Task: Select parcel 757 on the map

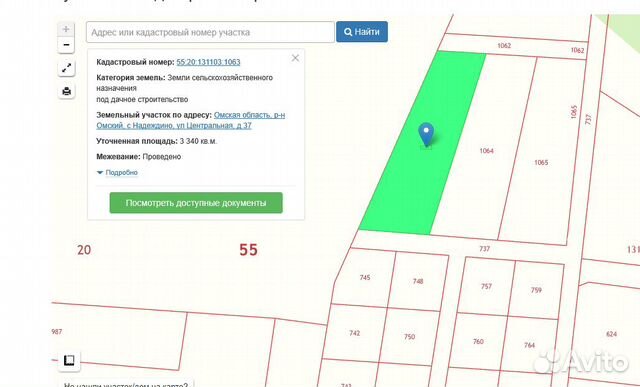Action: click(x=486, y=287)
